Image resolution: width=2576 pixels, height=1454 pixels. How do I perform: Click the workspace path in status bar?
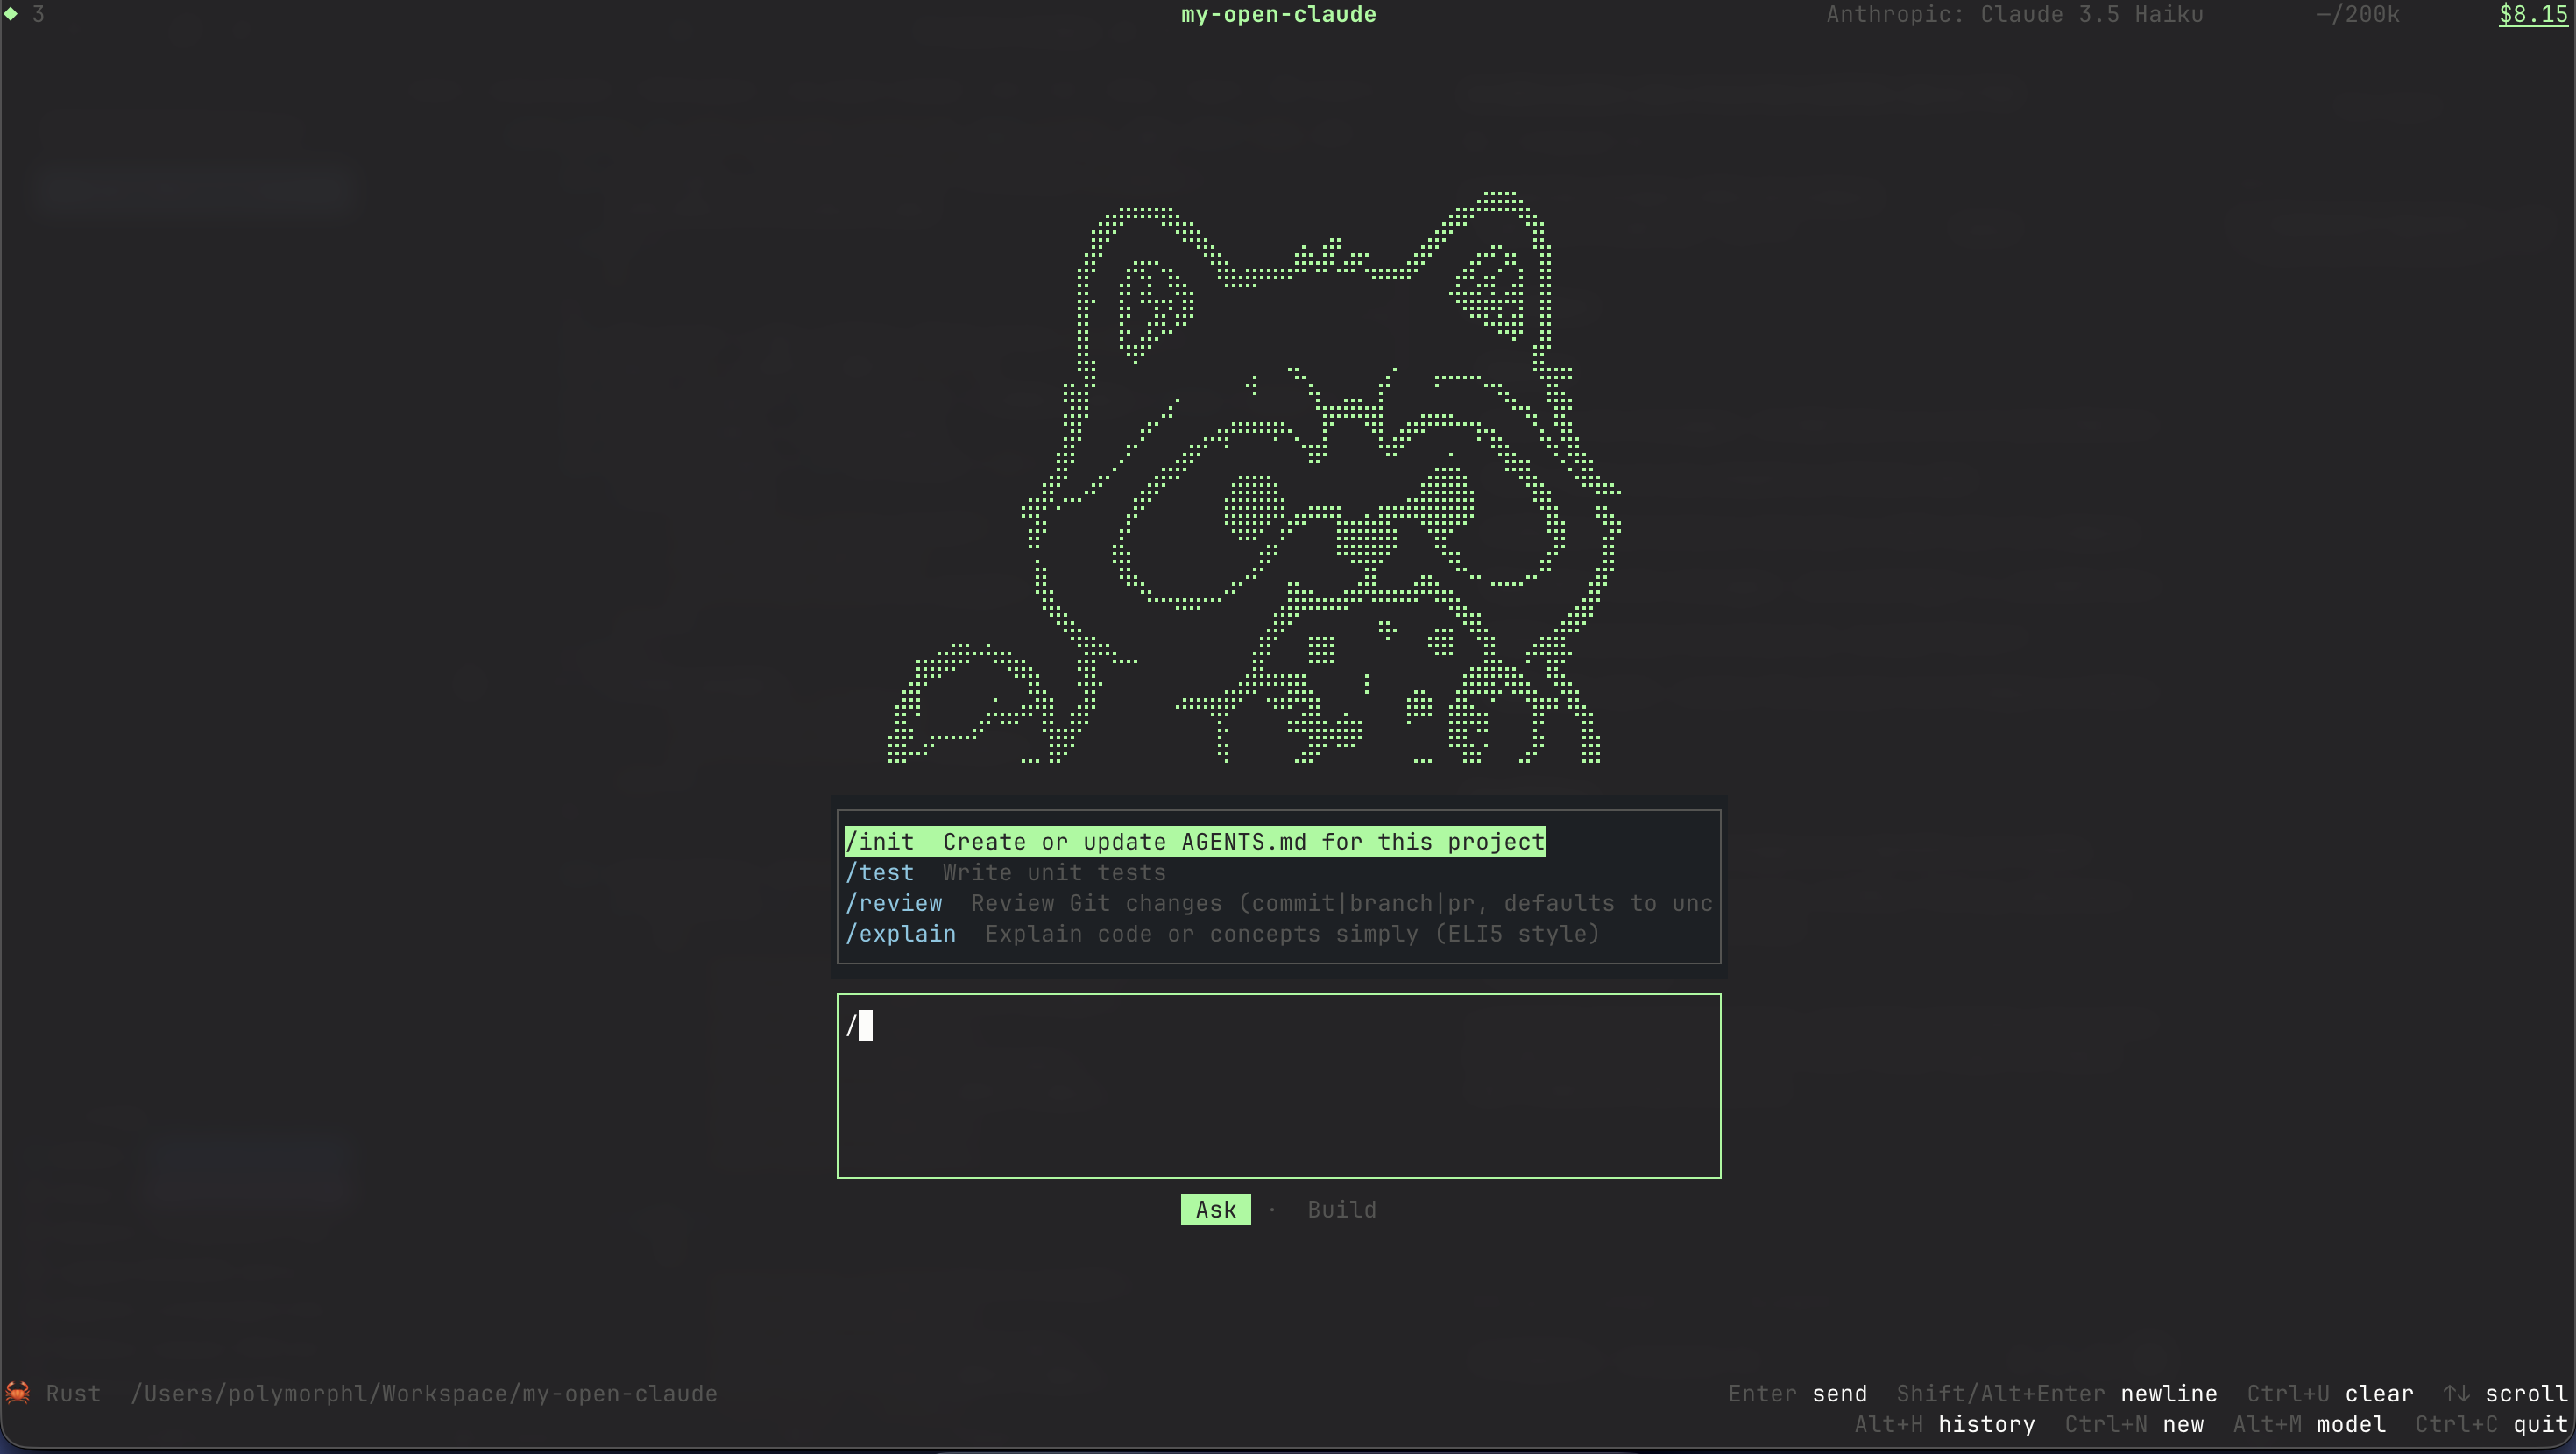coord(424,1394)
